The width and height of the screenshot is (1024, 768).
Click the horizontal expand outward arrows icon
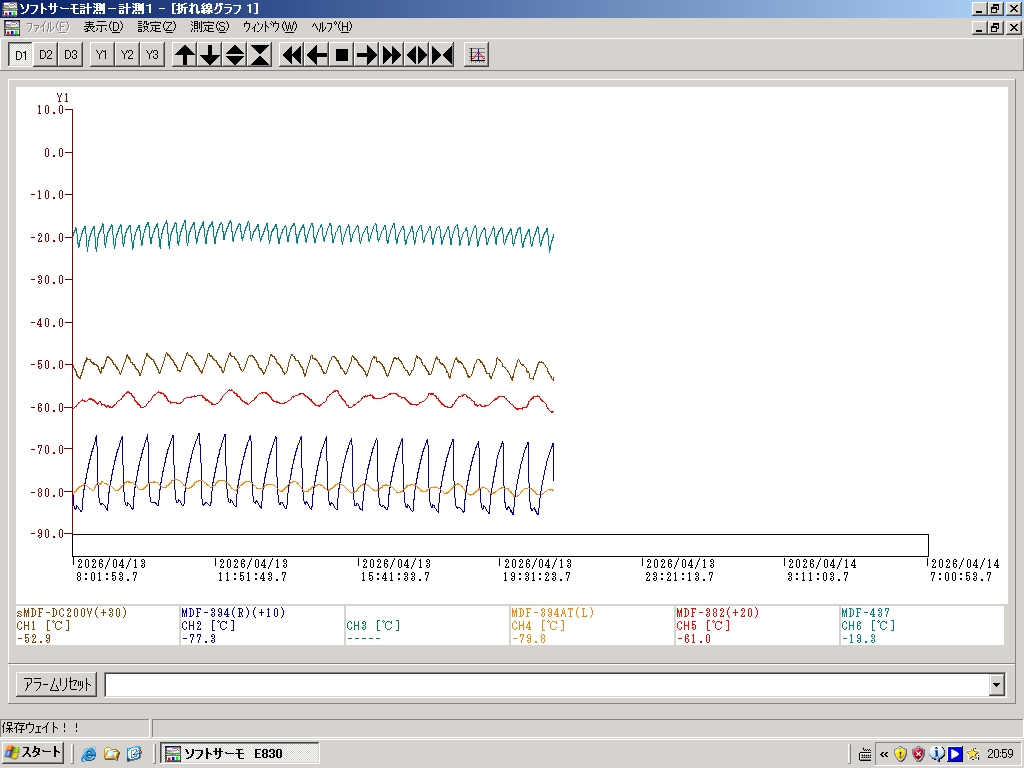[417, 55]
